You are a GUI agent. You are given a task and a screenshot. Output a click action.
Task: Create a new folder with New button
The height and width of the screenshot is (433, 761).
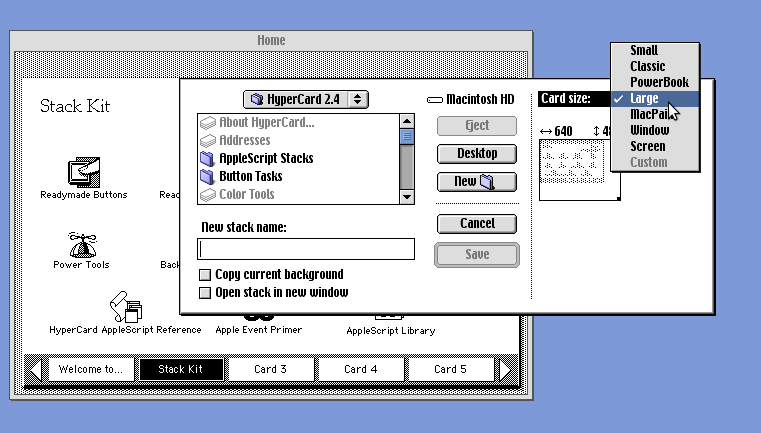[x=477, y=182]
